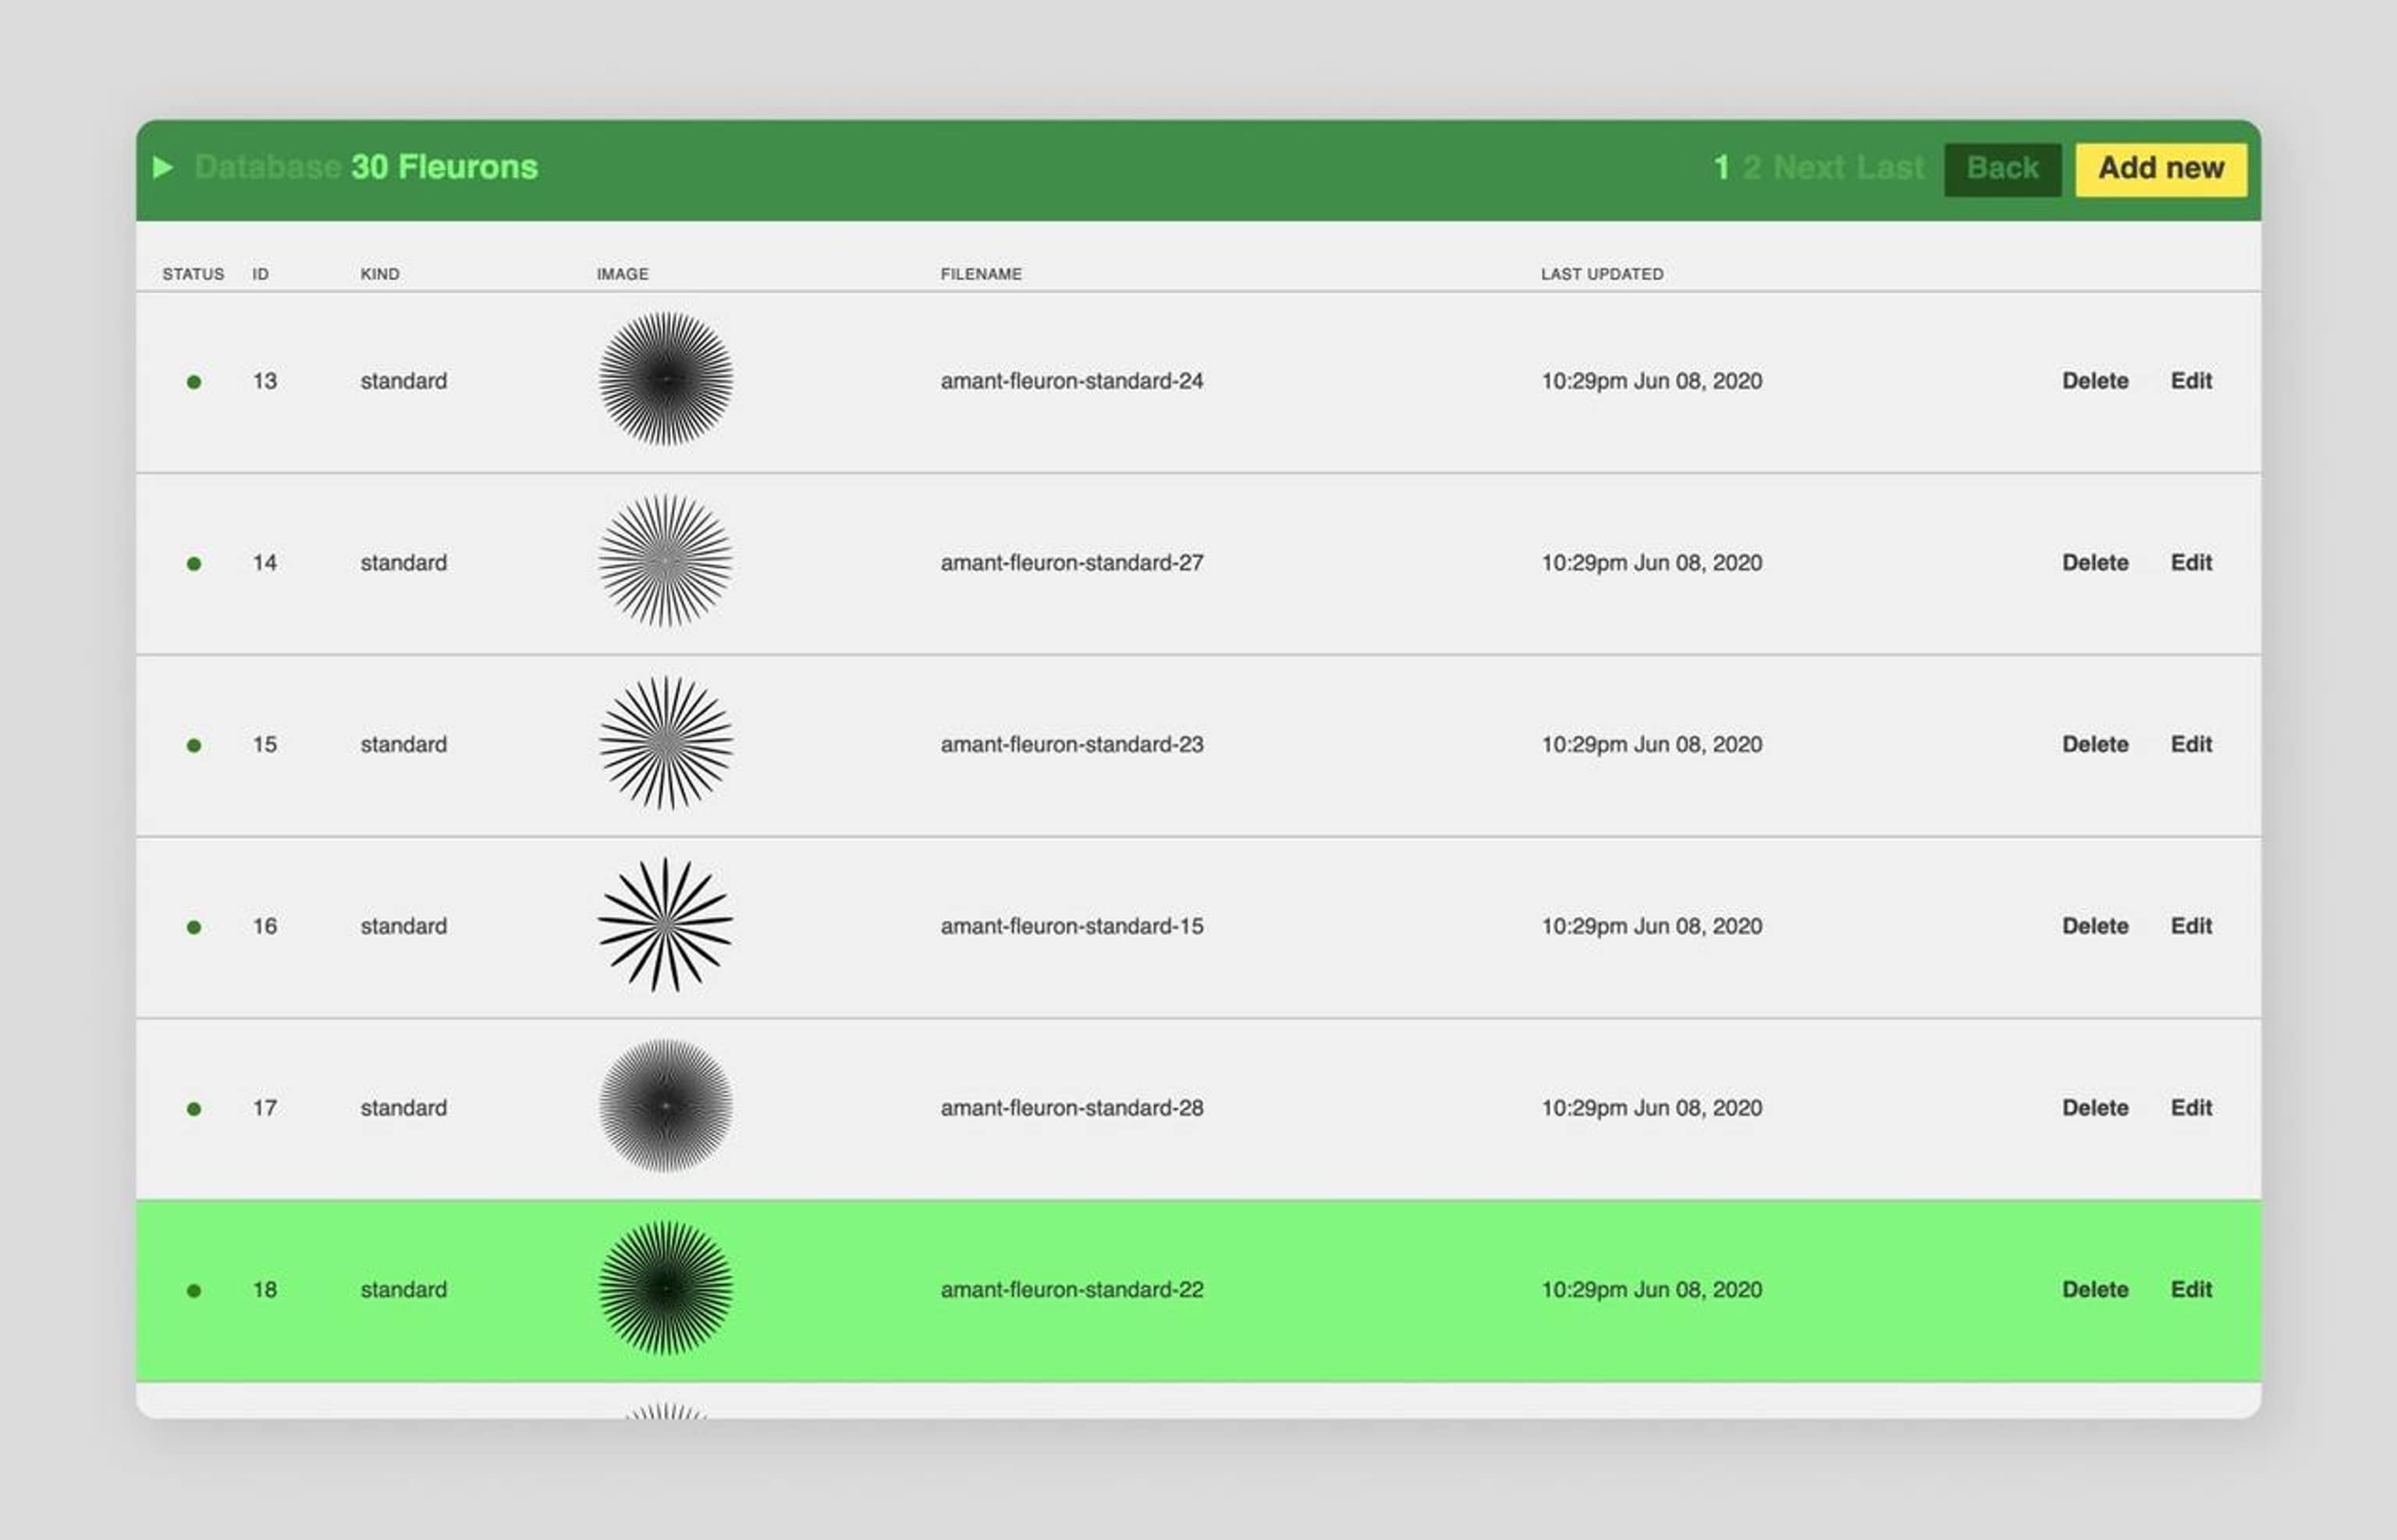Click the sparse starburst thumbnail row 16
This screenshot has height=1540, width=2397.
[666, 925]
